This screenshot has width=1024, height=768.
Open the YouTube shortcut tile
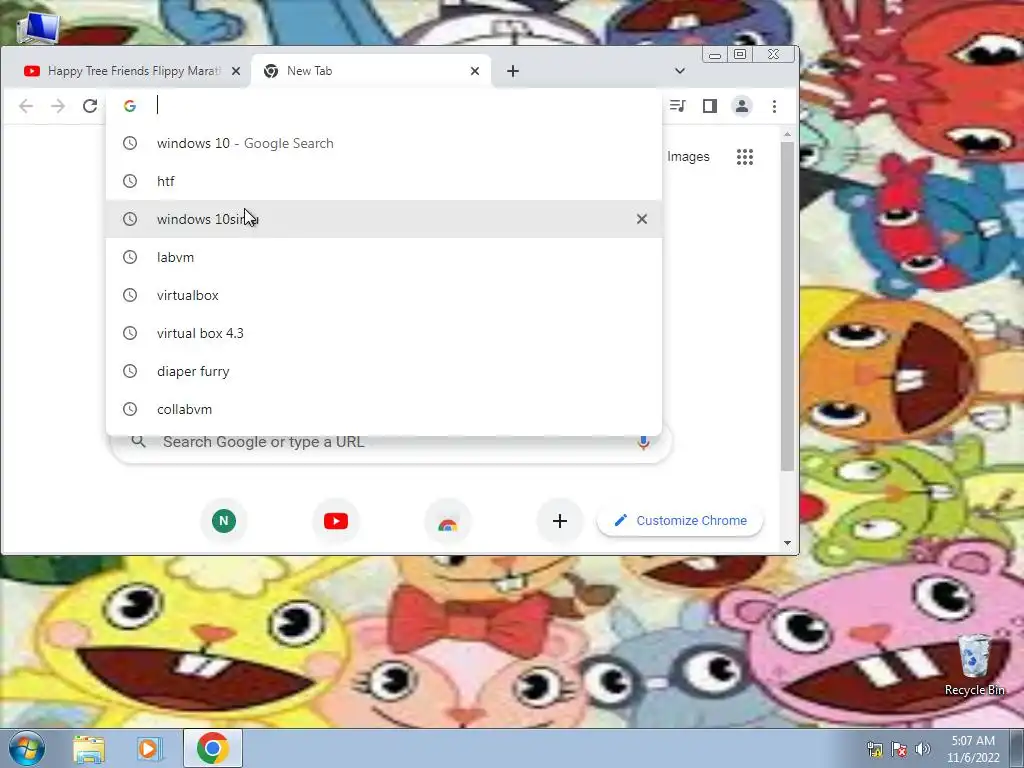pos(336,520)
